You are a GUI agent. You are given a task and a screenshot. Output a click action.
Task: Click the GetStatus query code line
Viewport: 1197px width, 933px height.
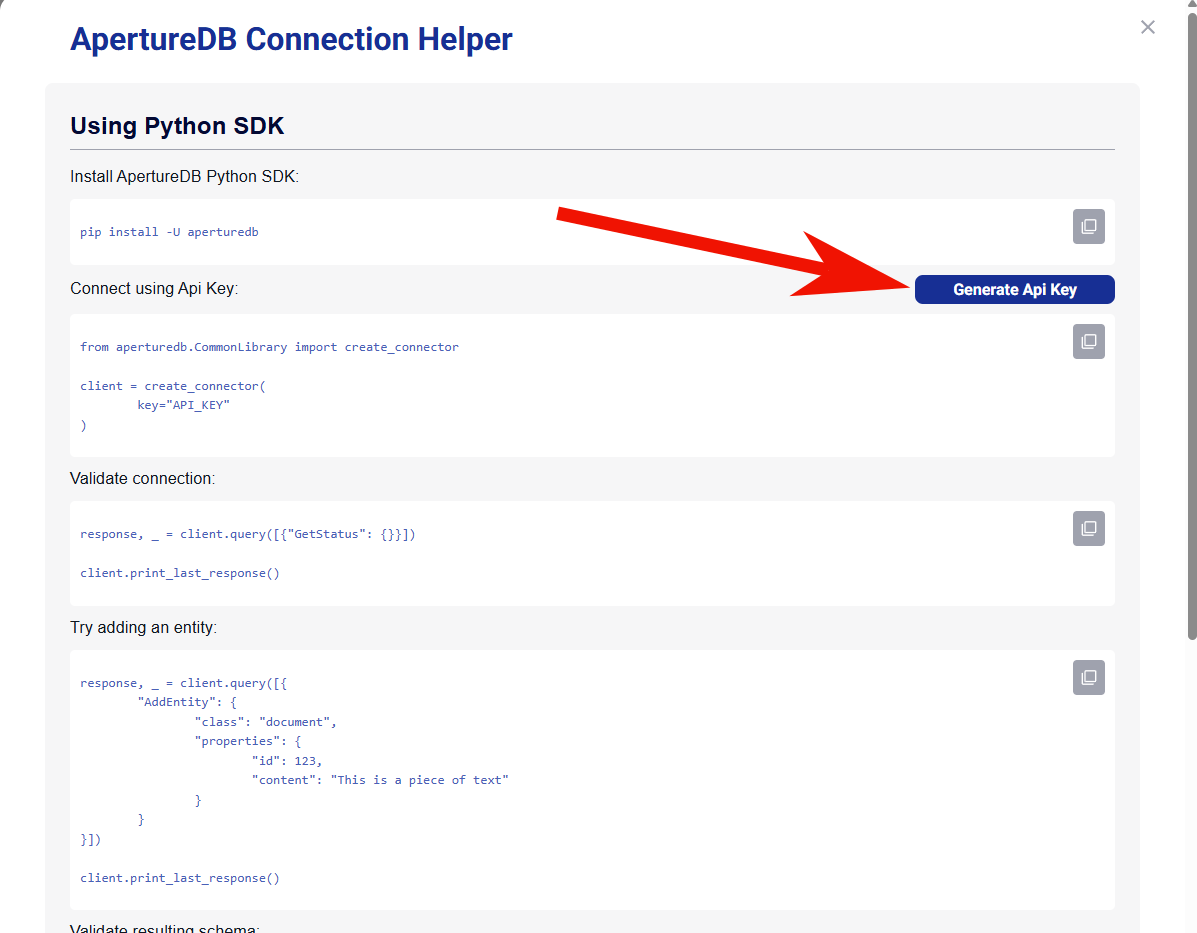pyautogui.click(x=248, y=534)
